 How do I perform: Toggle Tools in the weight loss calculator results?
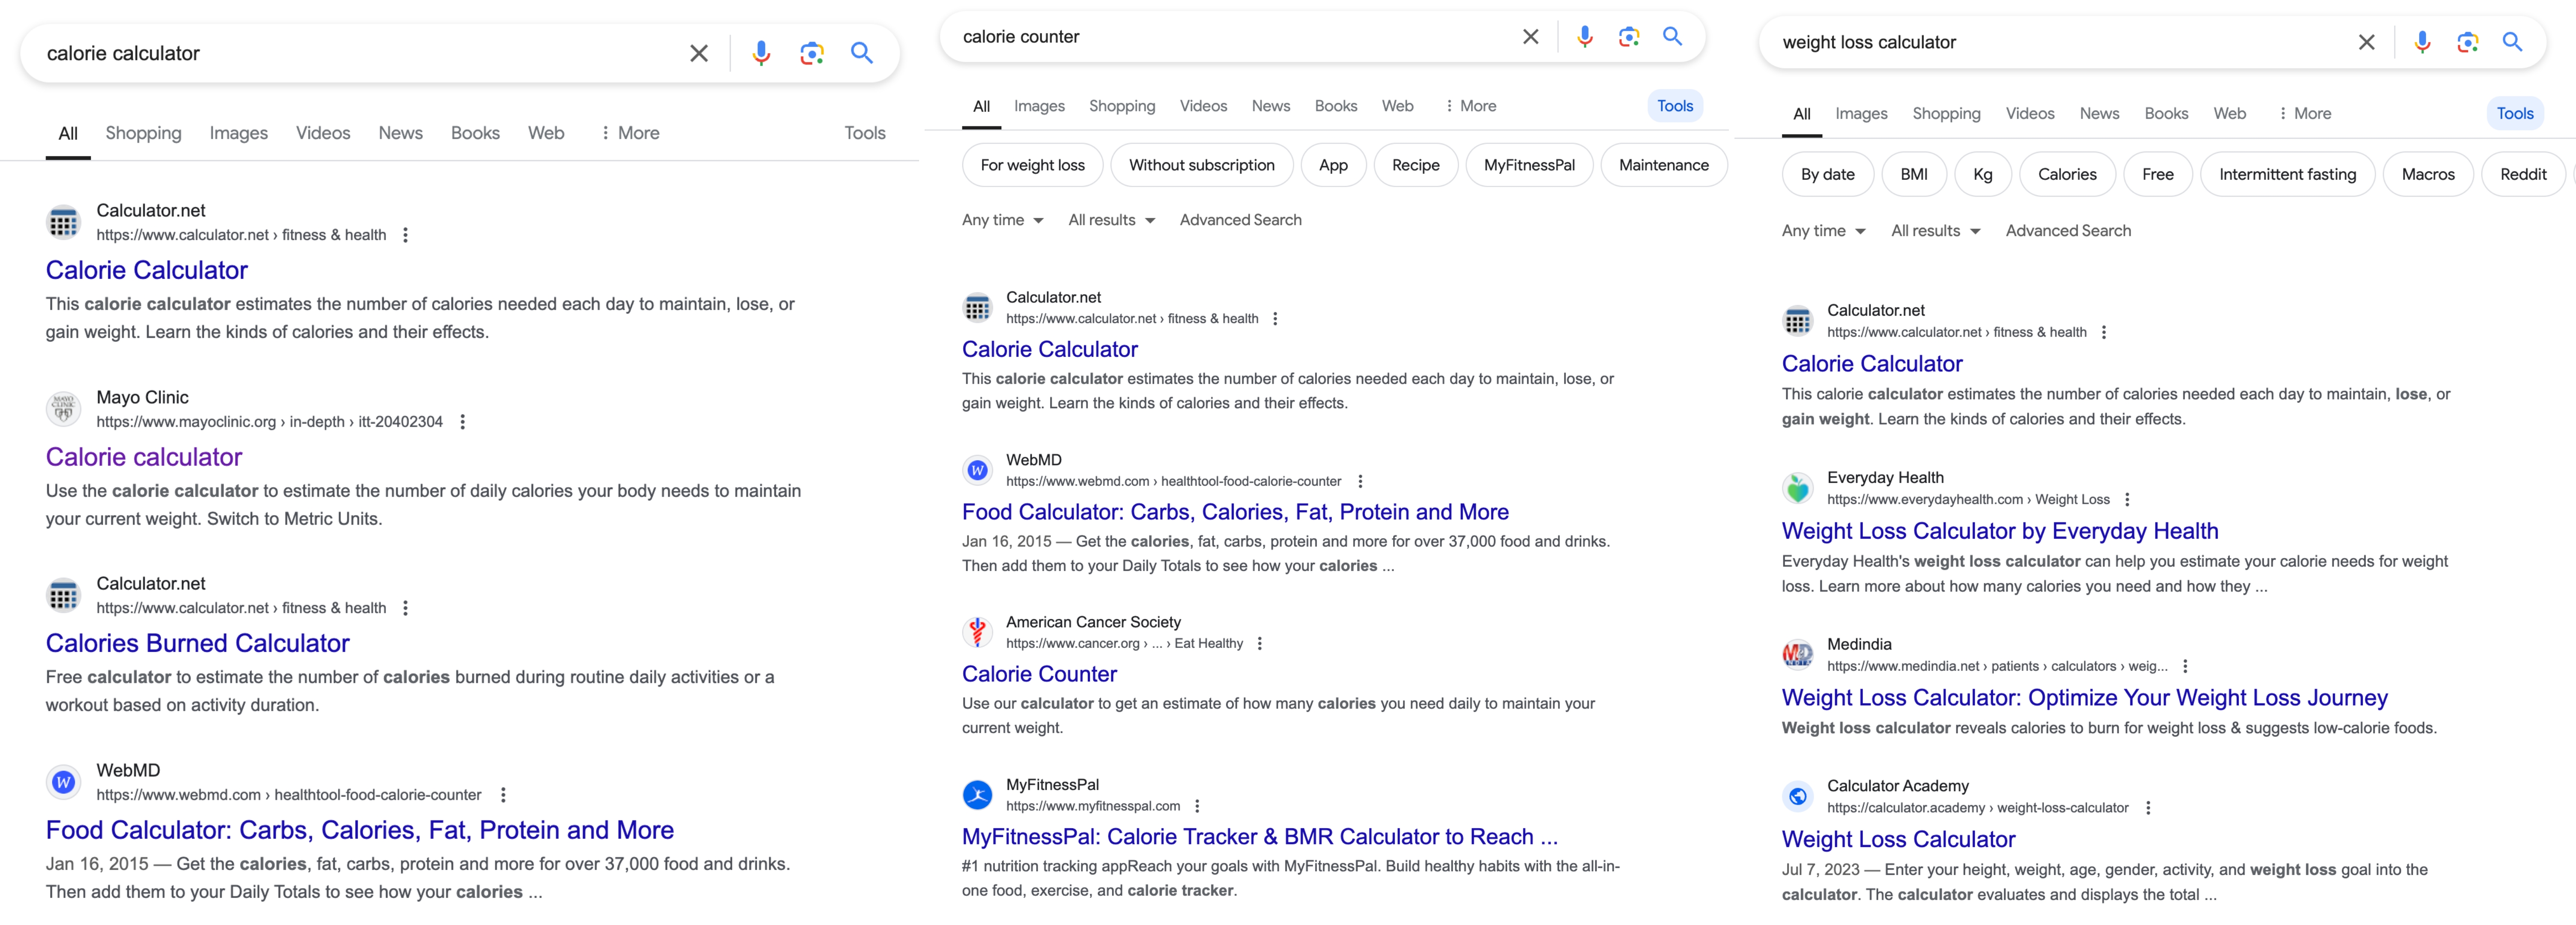tap(2515, 113)
